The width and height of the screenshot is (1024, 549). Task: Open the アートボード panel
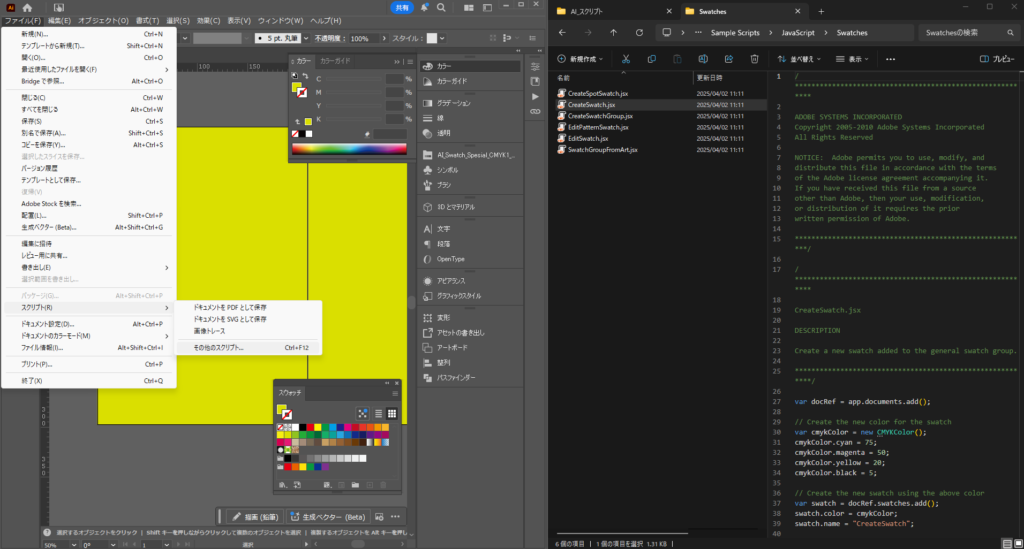click(x=470, y=348)
